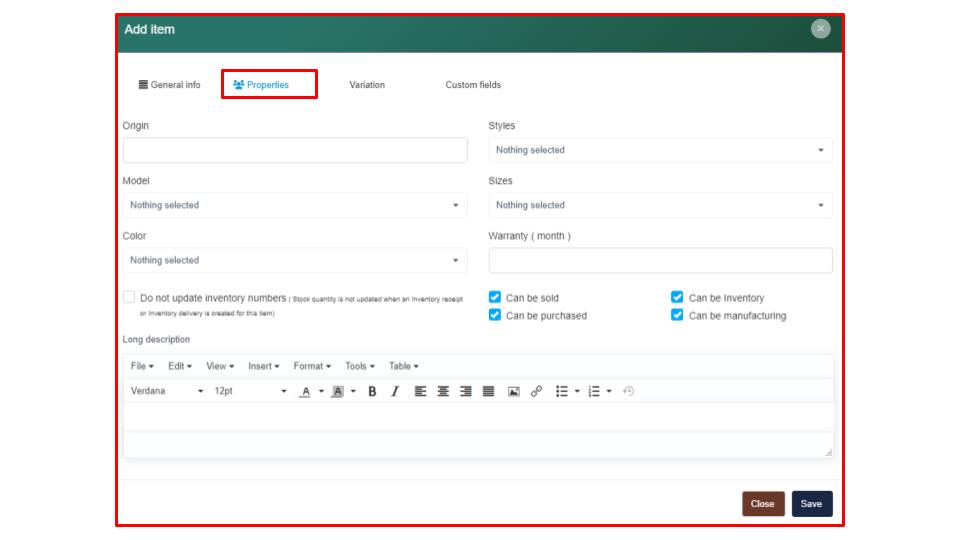The height and width of the screenshot is (540, 960).
Task: Insert a bullet list in the editor
Action: click(562, 392)
